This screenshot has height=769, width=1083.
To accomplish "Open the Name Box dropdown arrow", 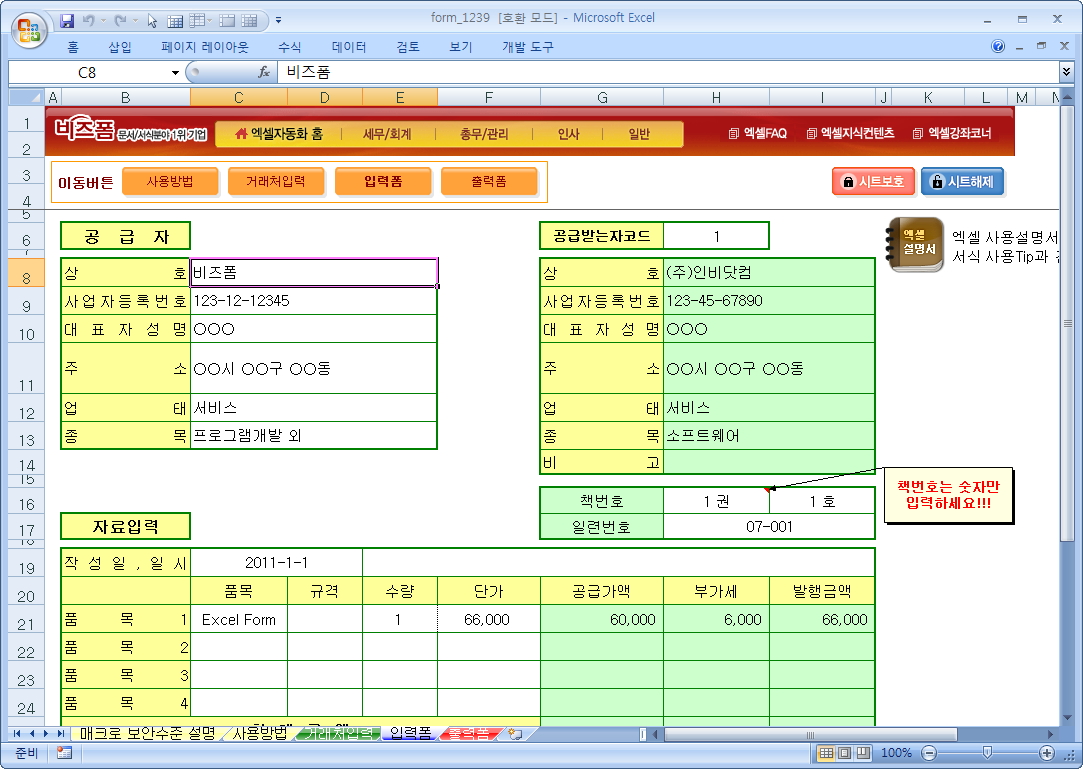I will (175, 72).
